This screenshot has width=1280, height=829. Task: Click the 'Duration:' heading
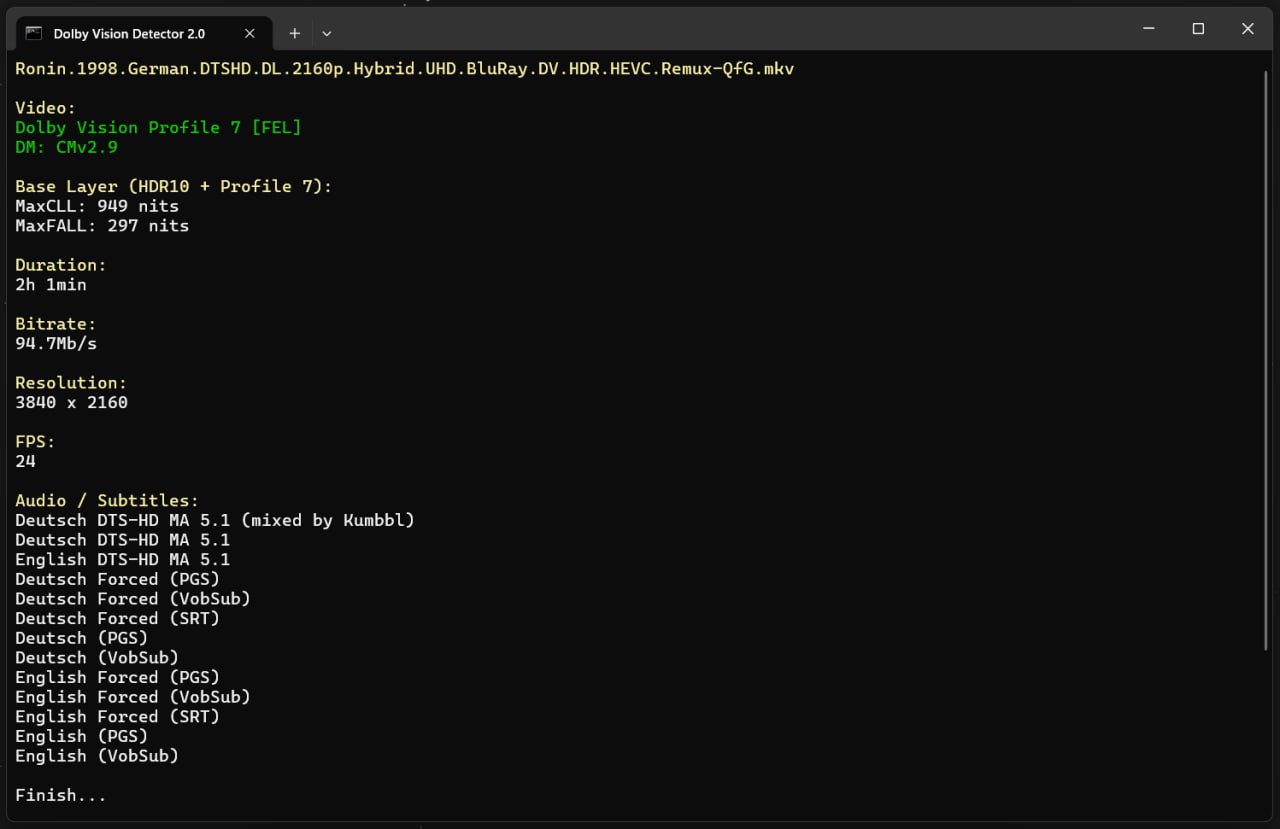(x=61, y=265)
